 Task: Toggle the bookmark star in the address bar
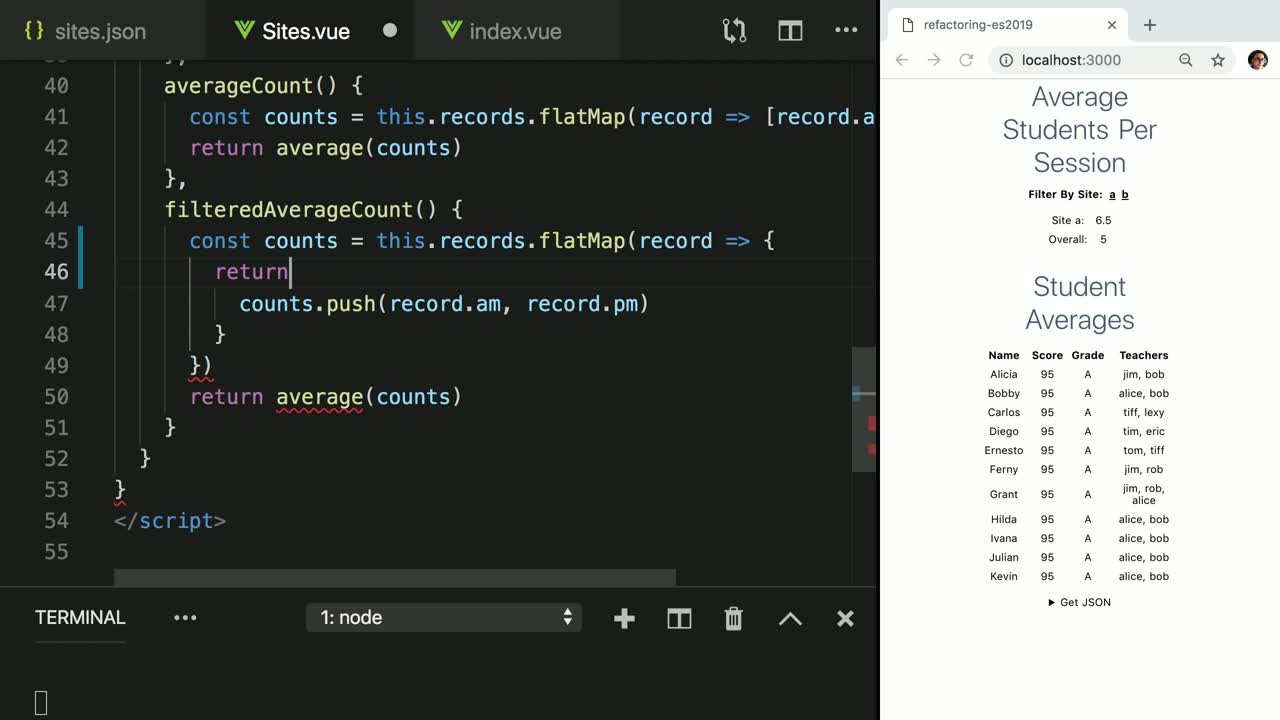pos(1218,60)
